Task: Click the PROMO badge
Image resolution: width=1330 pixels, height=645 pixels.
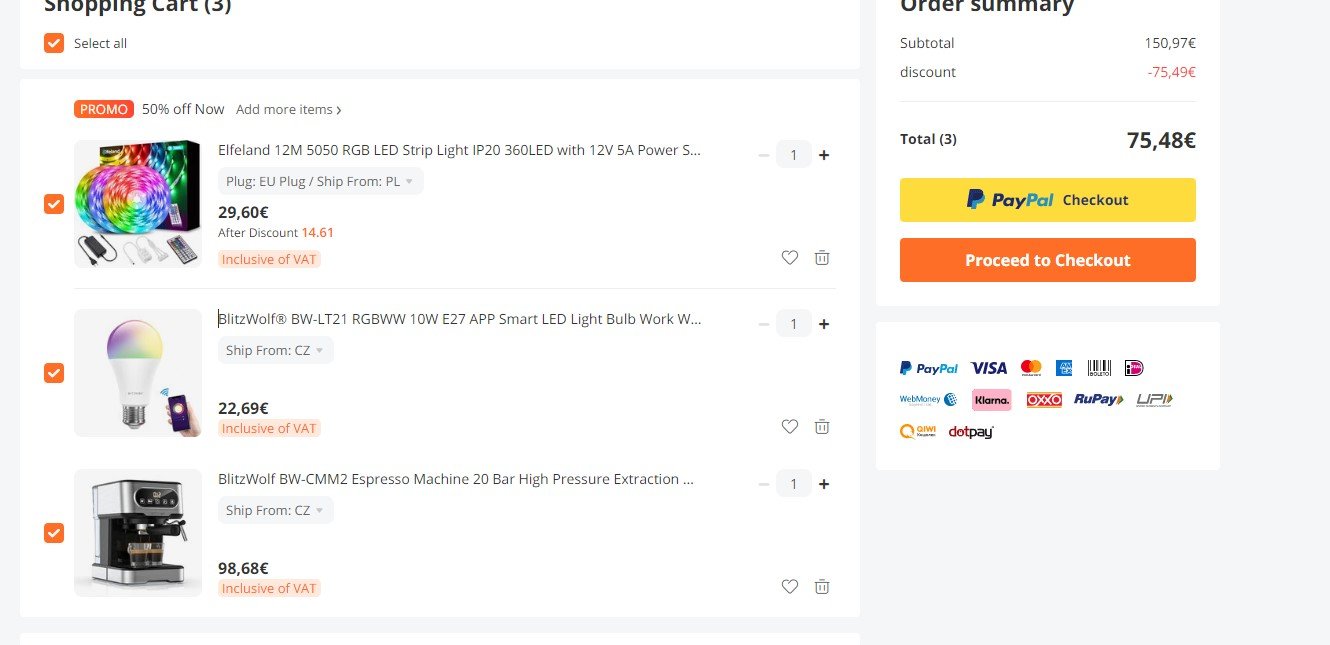Action: (x=104, y=109)
